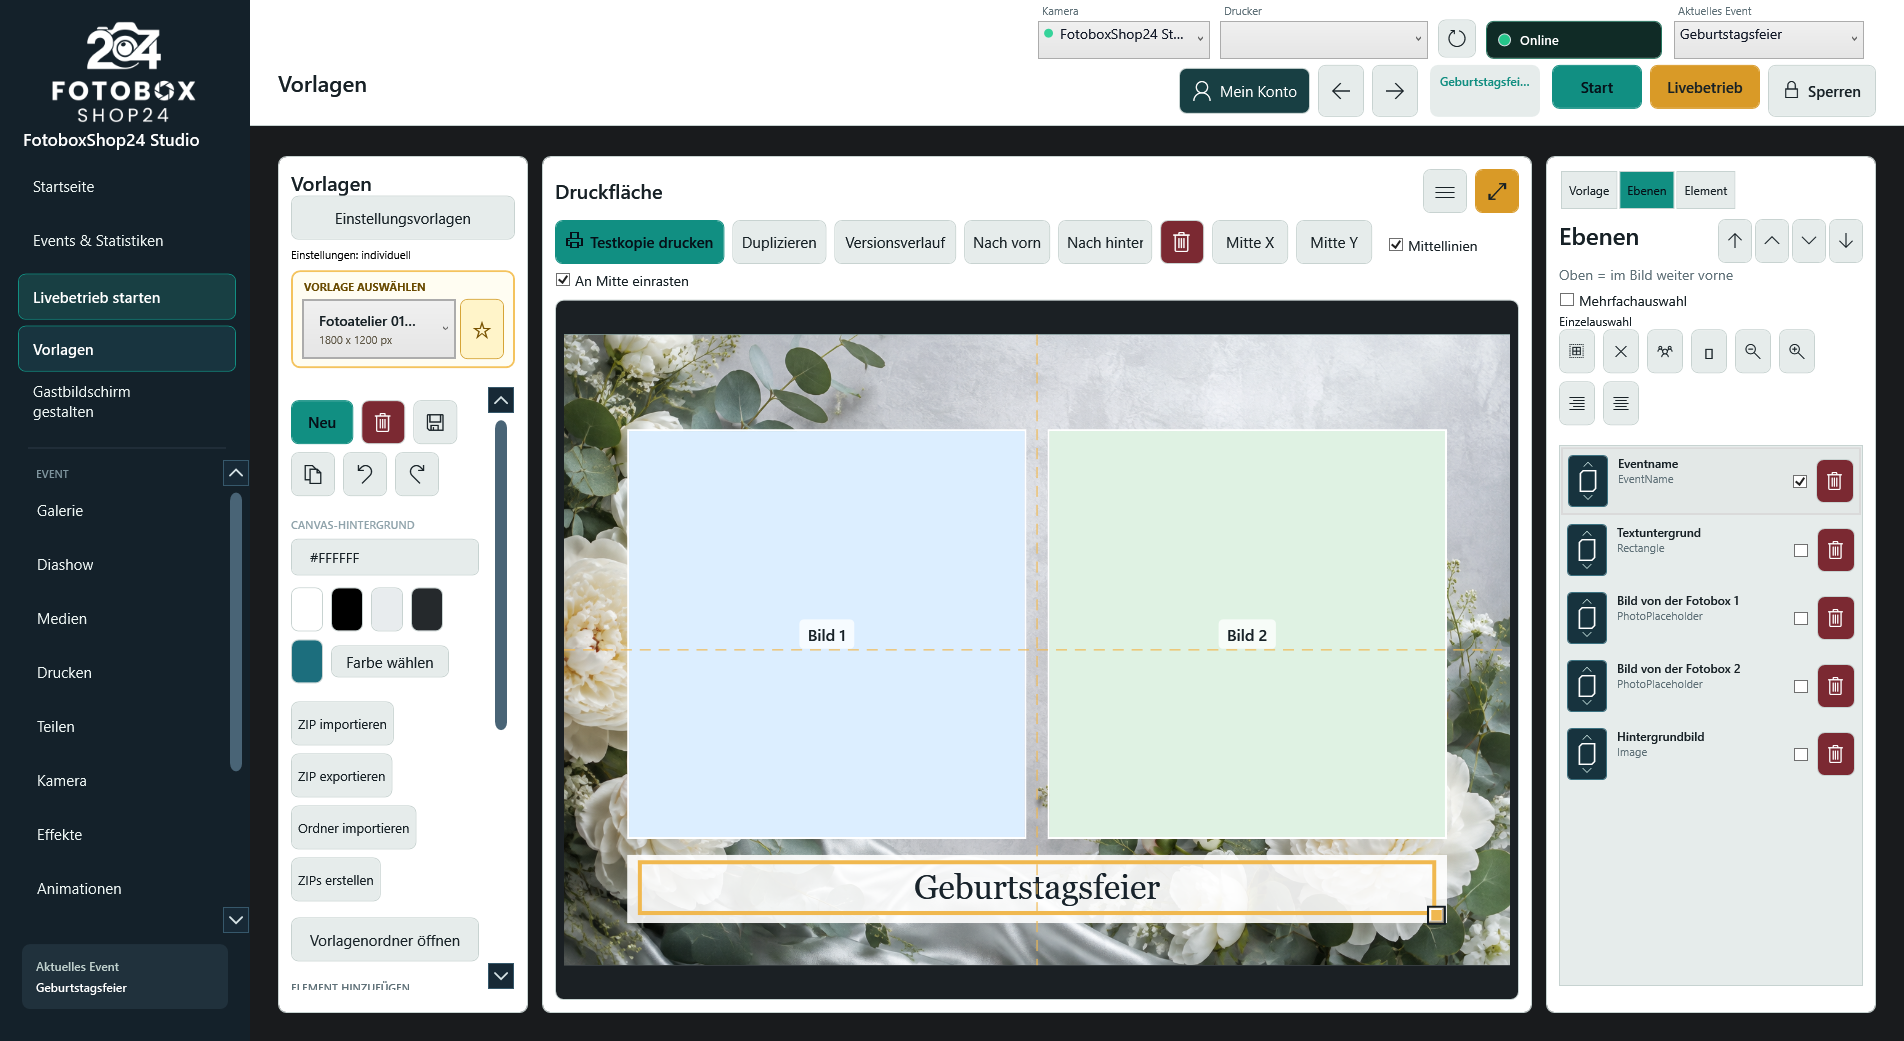This screenshot has width=1904, height=1041.
Task: Switch to the Element tab
Action: pyautogui.click(x=1705, y=191)
